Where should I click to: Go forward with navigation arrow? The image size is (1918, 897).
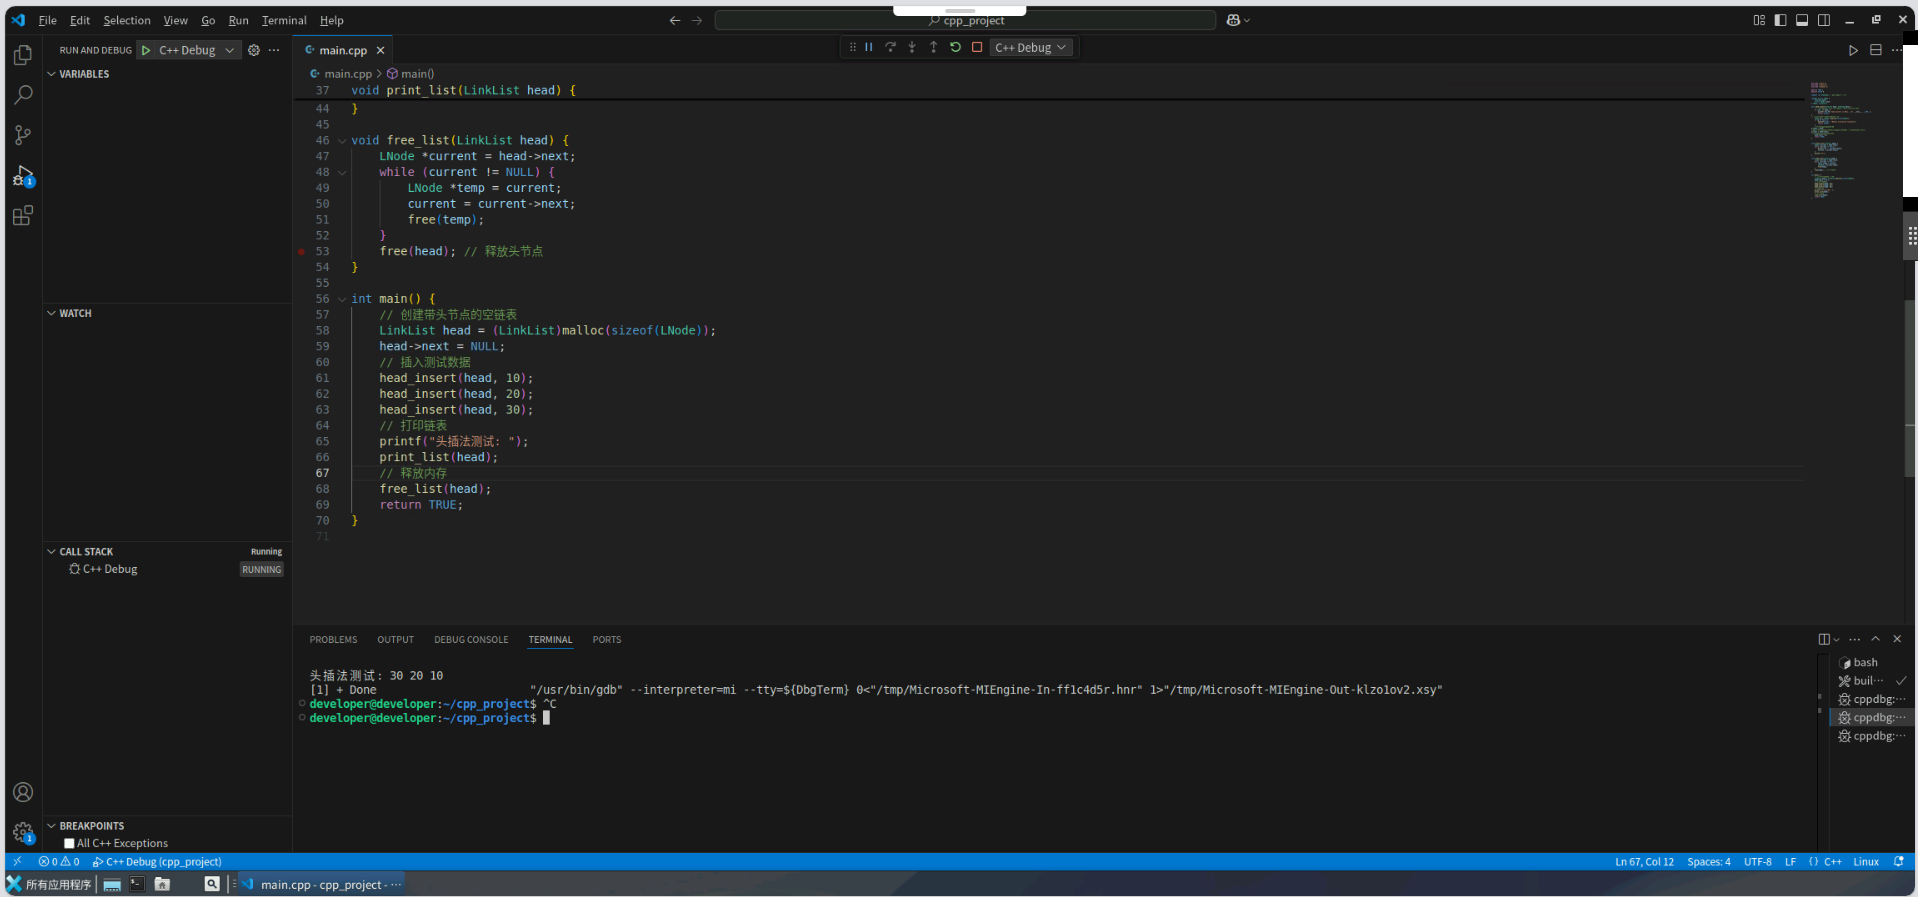pyautogui.click(x=697, y=20)
